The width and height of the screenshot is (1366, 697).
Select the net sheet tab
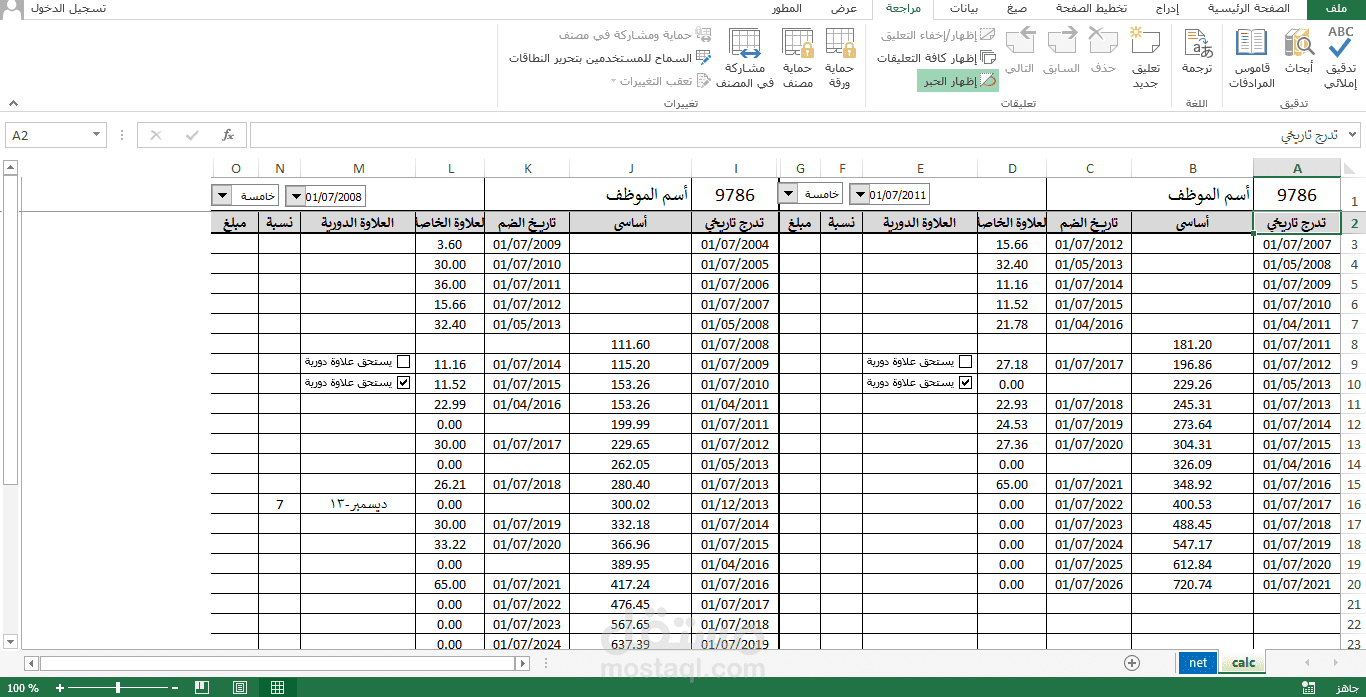[x=1198, y=662]
